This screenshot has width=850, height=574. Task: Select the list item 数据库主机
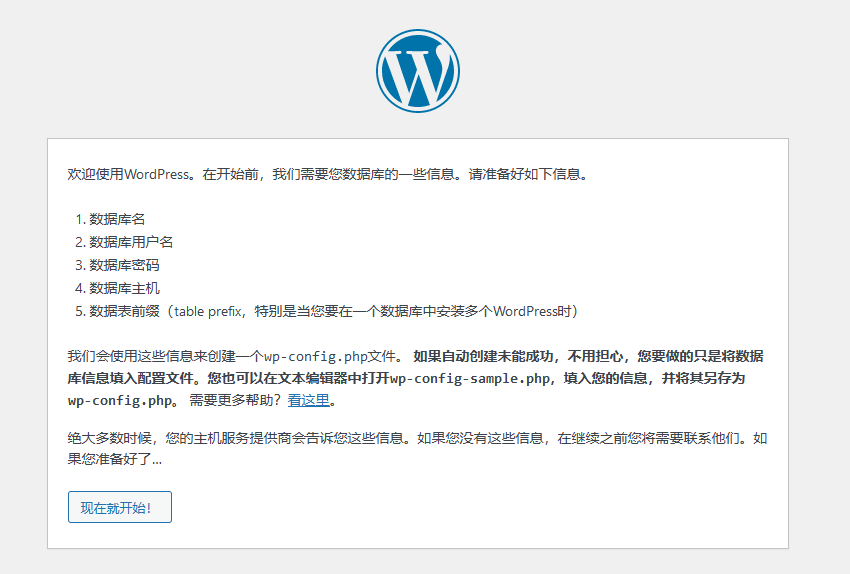click(x=124, y=288)
